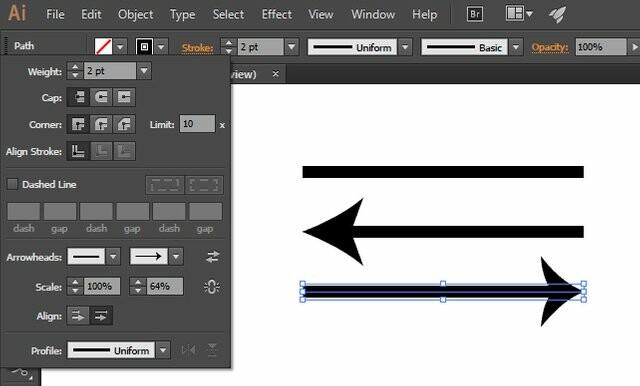Click the 64% scale stepper arrows
The image size is (640, 386).
(x=138, y=286)
